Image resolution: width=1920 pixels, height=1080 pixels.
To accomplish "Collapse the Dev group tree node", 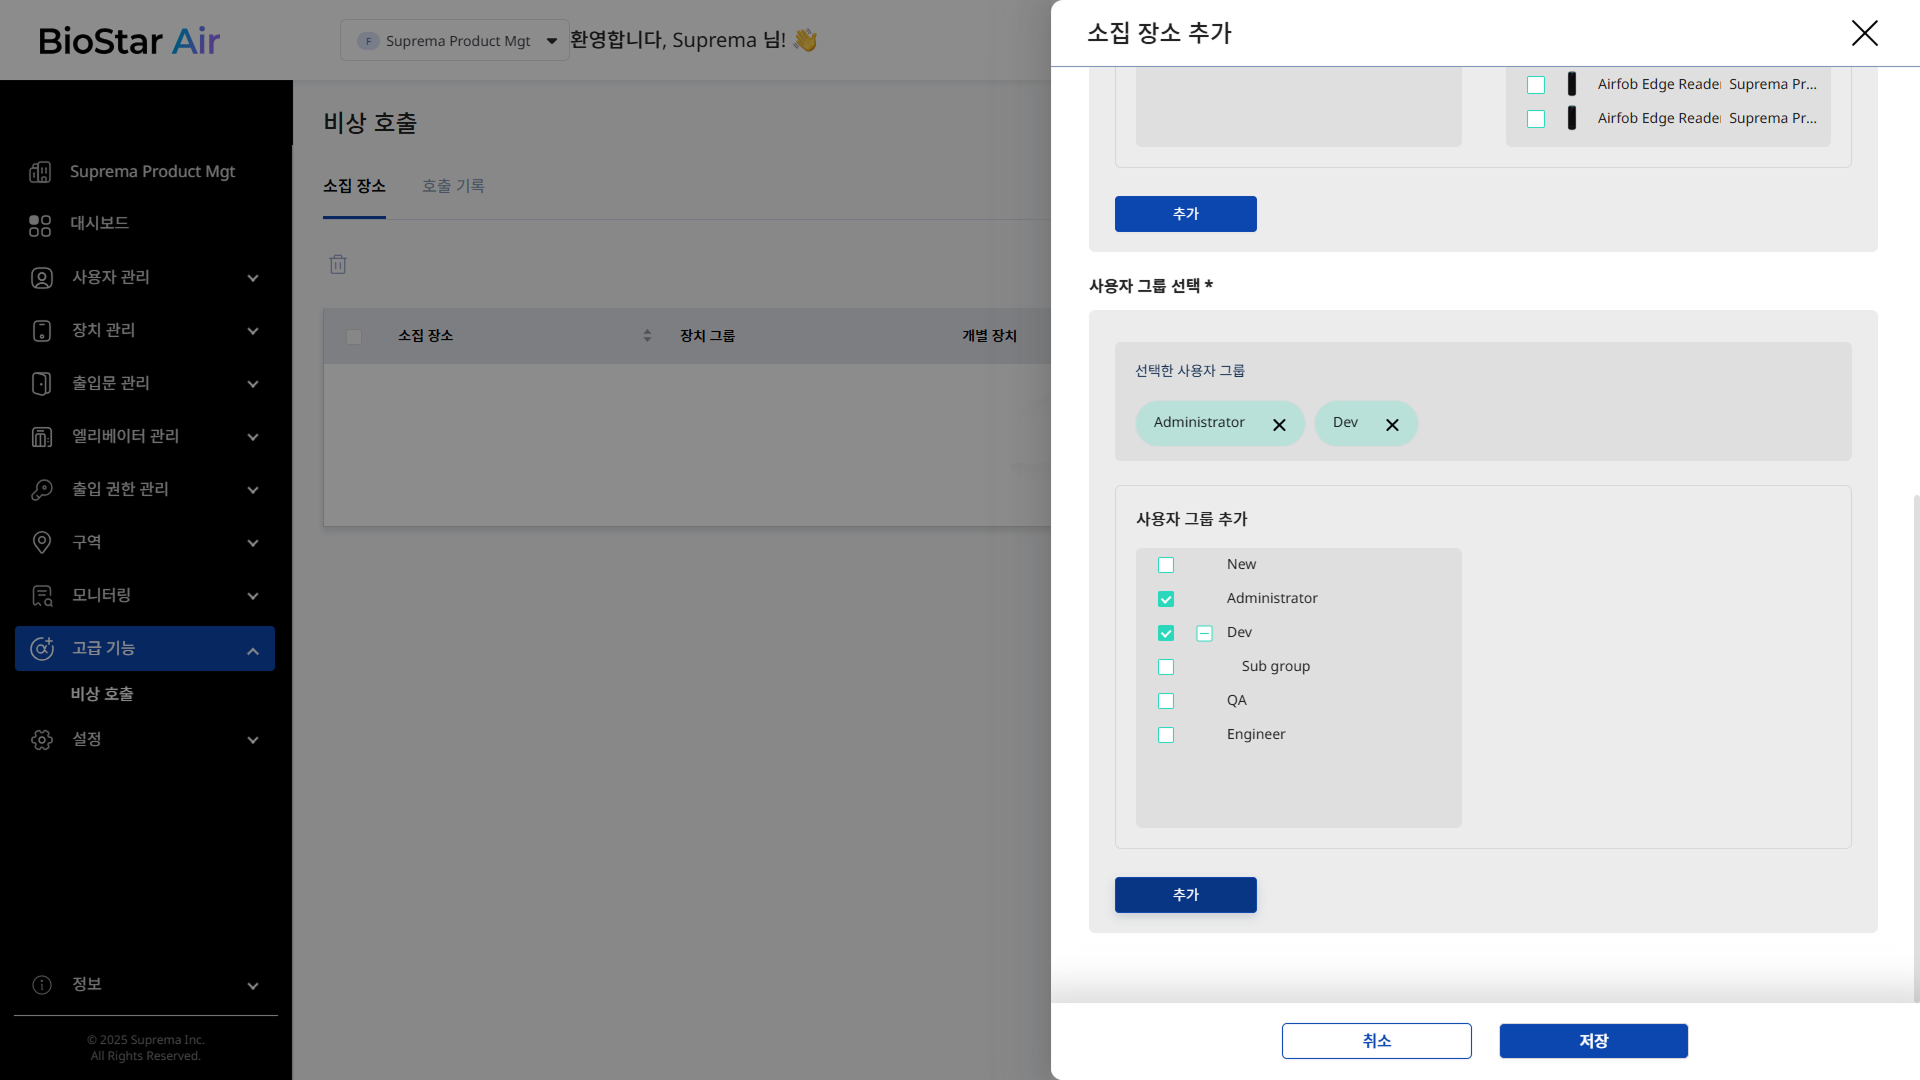I will pyautogui.click(x=1204, y=633).
